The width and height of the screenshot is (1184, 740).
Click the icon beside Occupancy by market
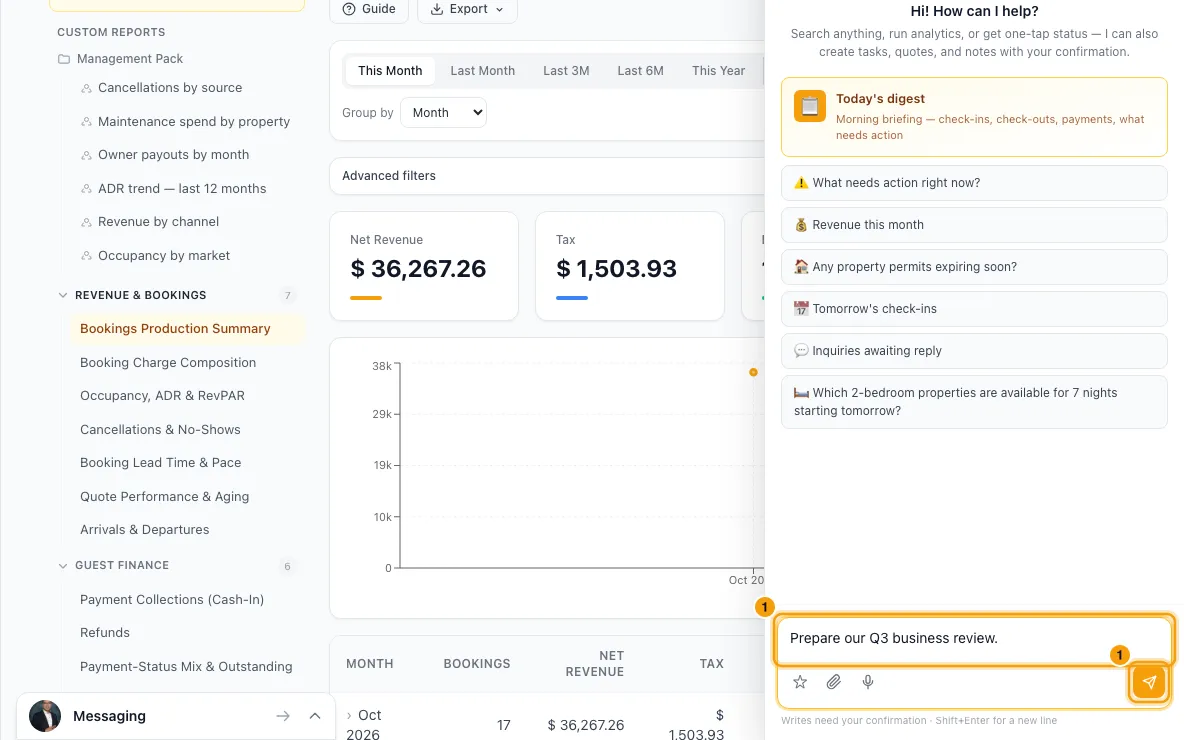pyautogui.click(x=86, y=256)
